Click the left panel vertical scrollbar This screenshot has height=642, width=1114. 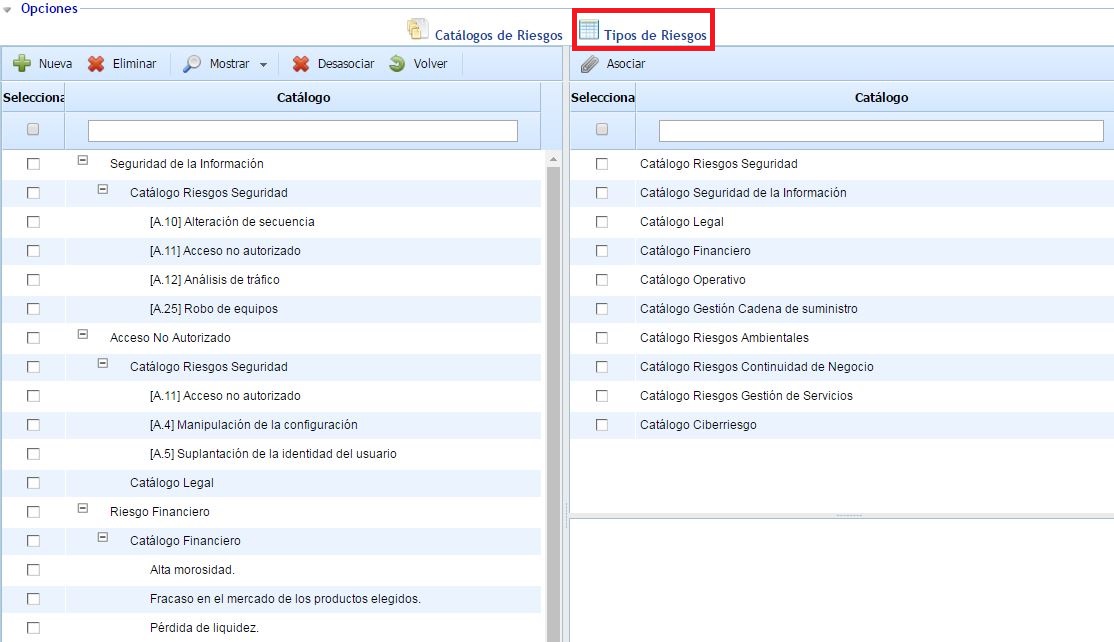553,400
